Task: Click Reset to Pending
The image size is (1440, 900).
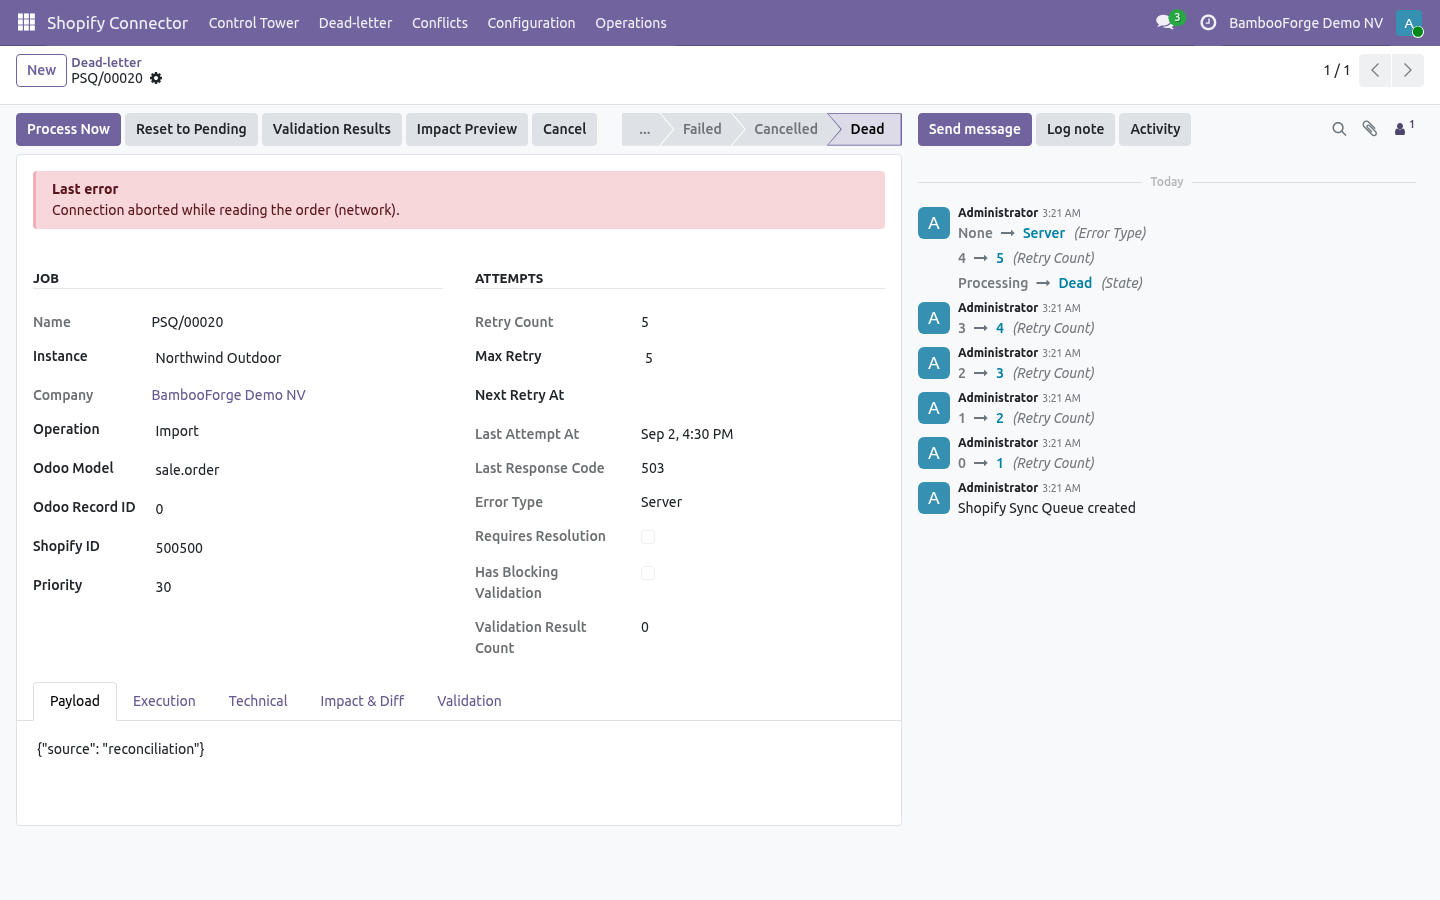Action: (191, 129)
